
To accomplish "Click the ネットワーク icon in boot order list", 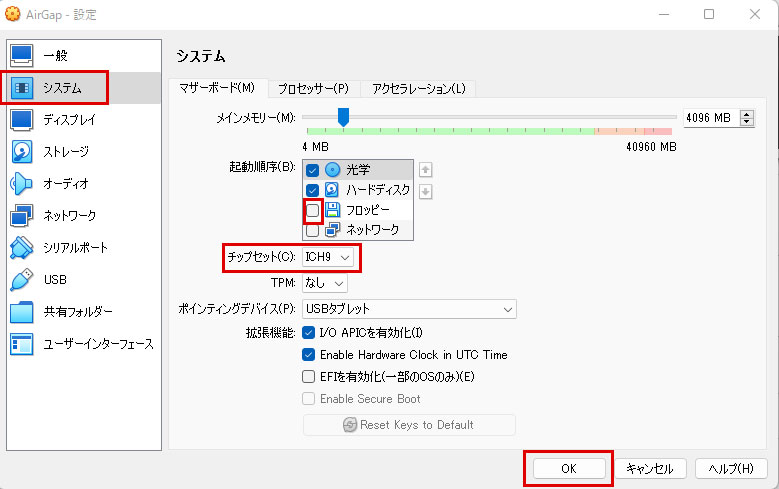I will click(332, 230).
